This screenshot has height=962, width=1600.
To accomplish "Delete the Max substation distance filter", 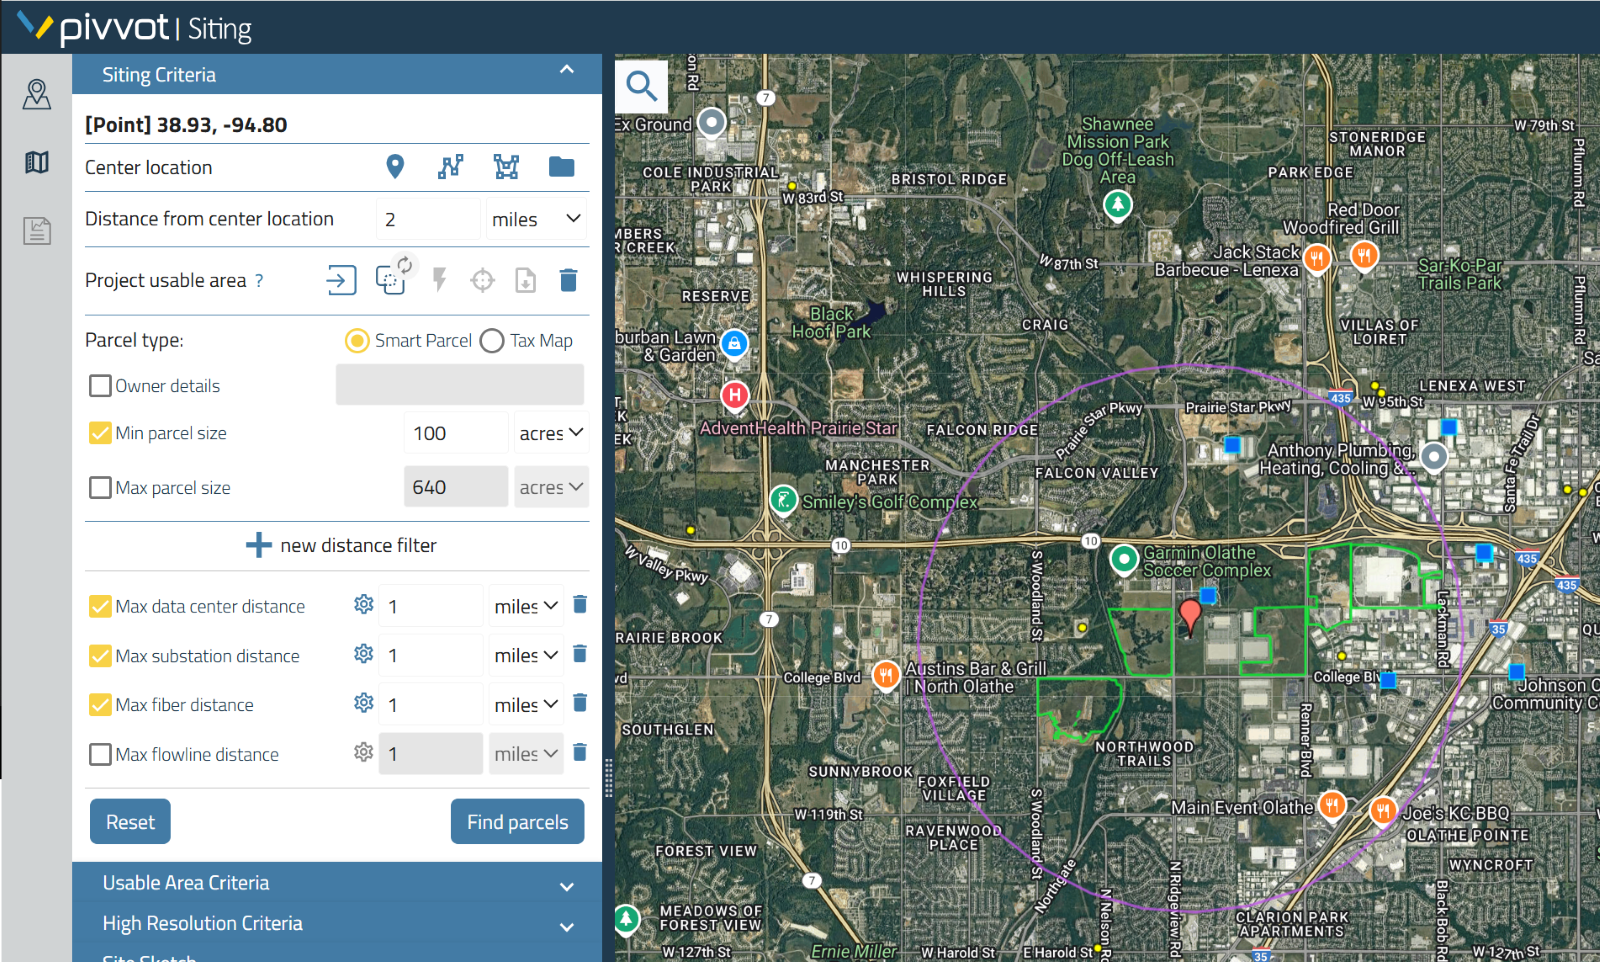I will 580,654.
